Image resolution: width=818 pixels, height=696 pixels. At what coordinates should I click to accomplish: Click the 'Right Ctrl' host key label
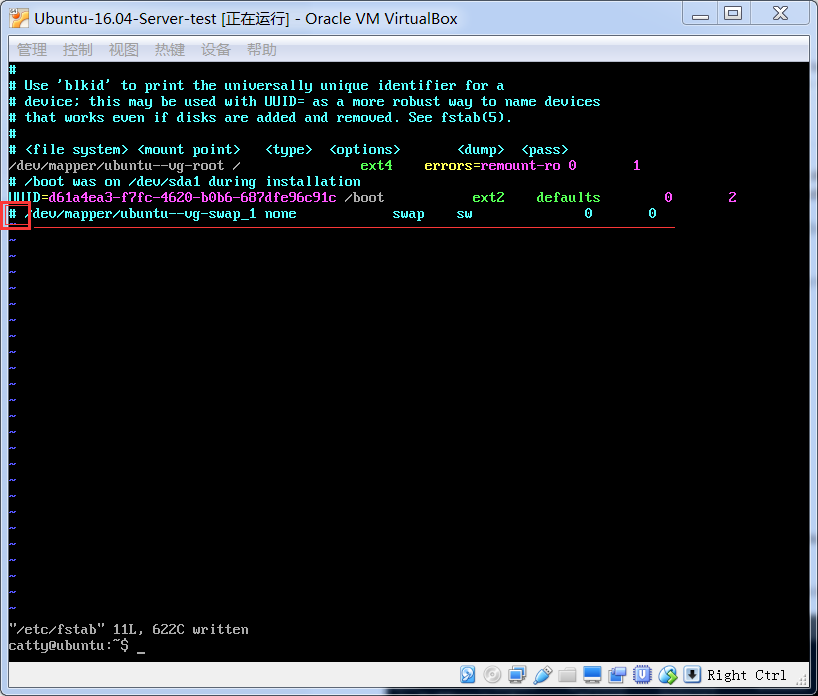[x=747, y=675]
